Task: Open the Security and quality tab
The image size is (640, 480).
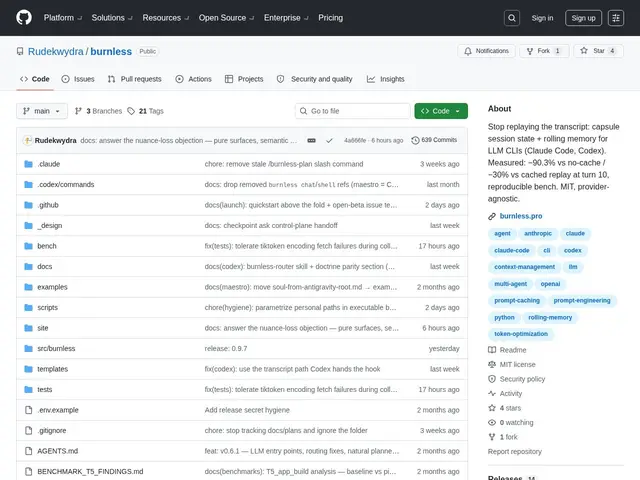Action: point(315,79)
